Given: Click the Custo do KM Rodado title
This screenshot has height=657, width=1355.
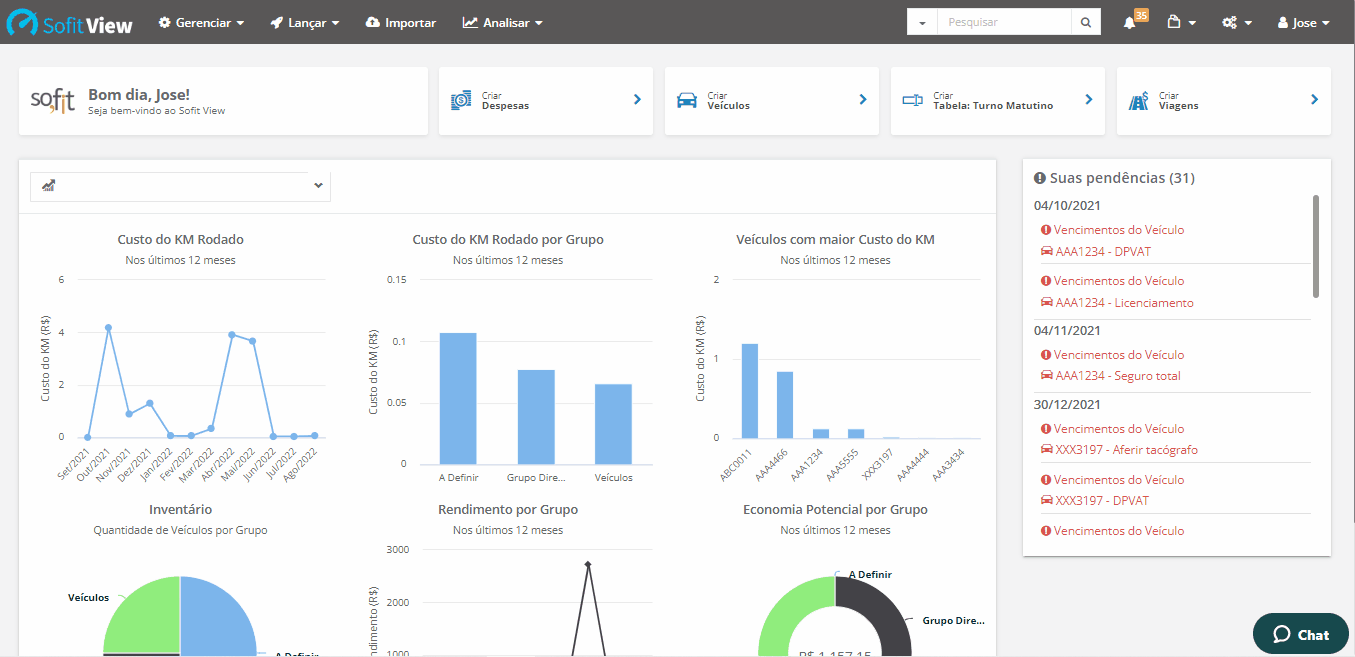Looking at the screenshot, I should 180,240.
